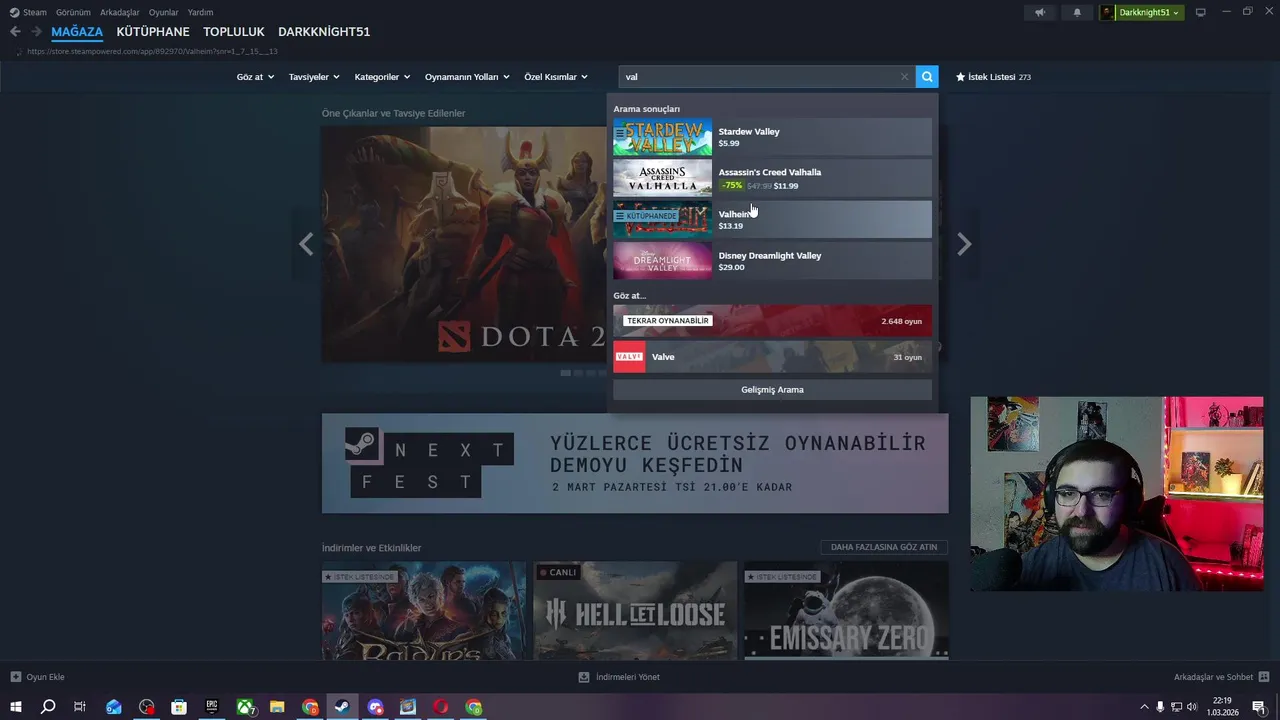Open File Explorer on taskbar
The image size is (1280, 720).
277,707
